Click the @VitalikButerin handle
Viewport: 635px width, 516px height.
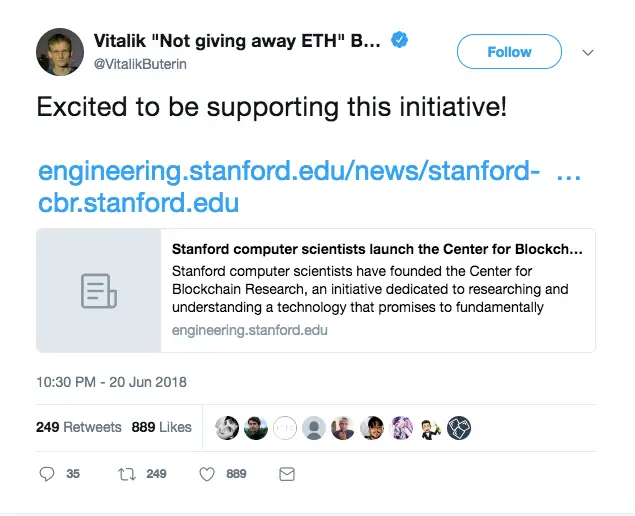[141, 64]
